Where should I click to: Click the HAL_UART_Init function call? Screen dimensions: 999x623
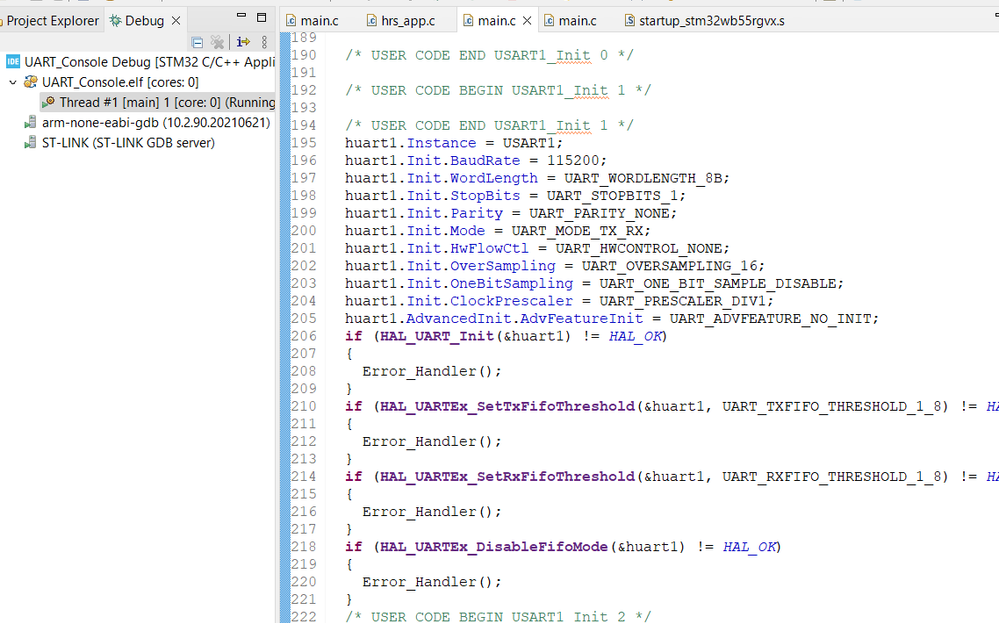click(x=437, y=336)
